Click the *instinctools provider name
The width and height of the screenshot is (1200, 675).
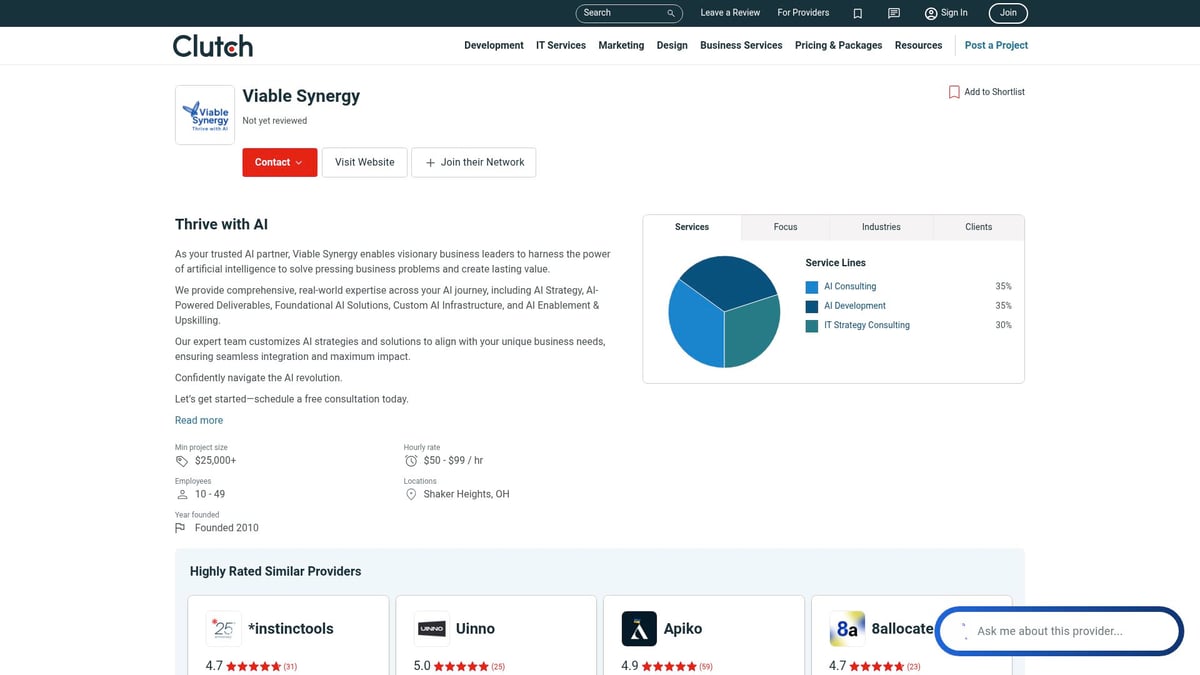(291, 629)
